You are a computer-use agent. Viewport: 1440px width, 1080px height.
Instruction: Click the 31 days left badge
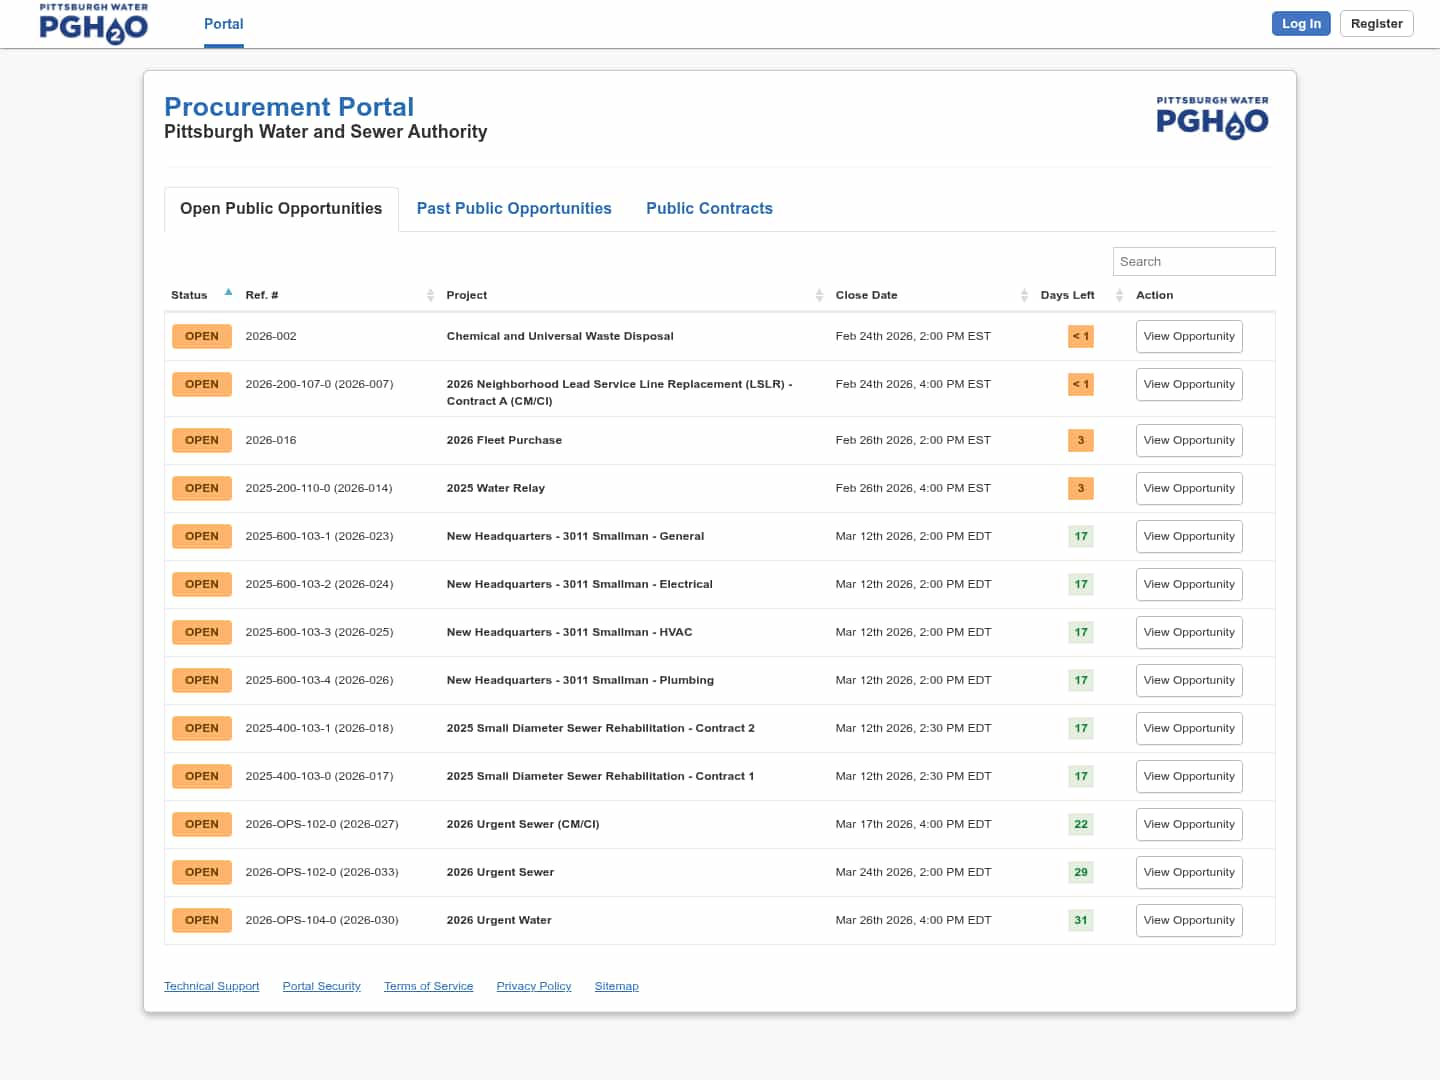point(1080,920)
